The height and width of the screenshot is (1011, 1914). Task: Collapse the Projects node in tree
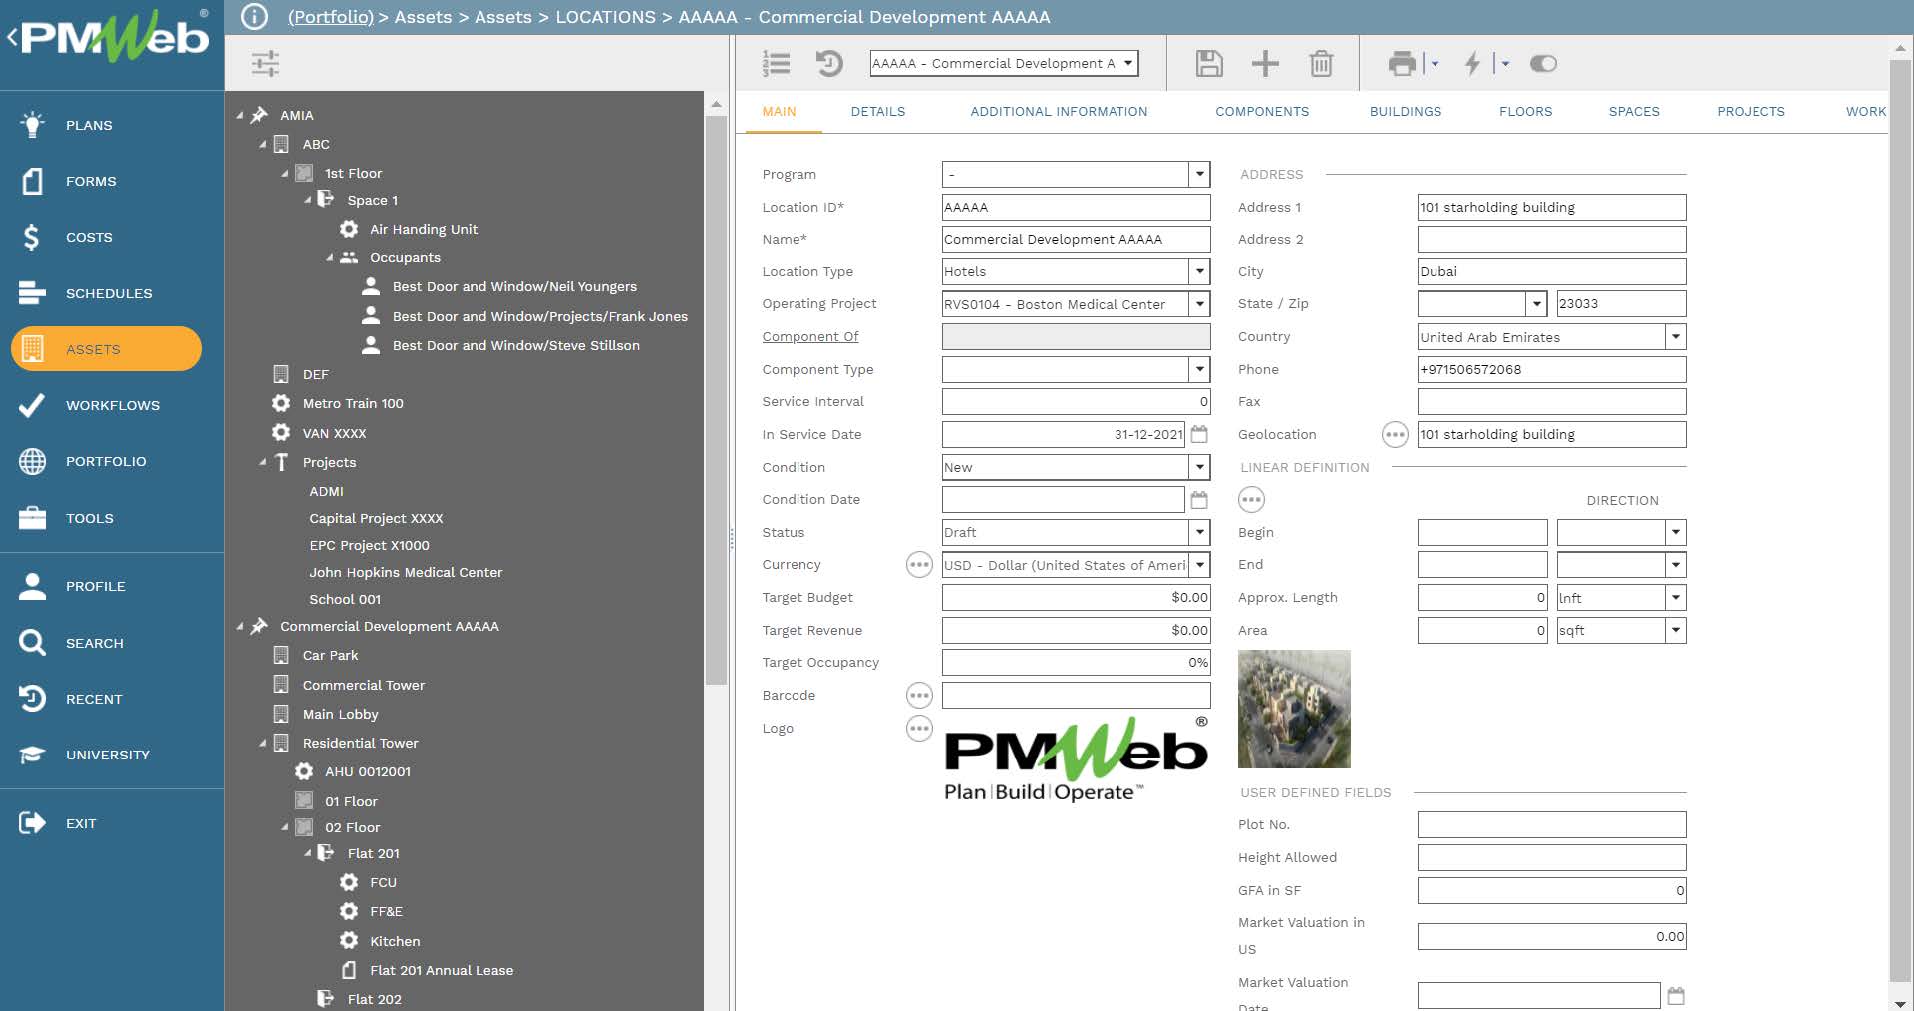[x=263, y=462]
